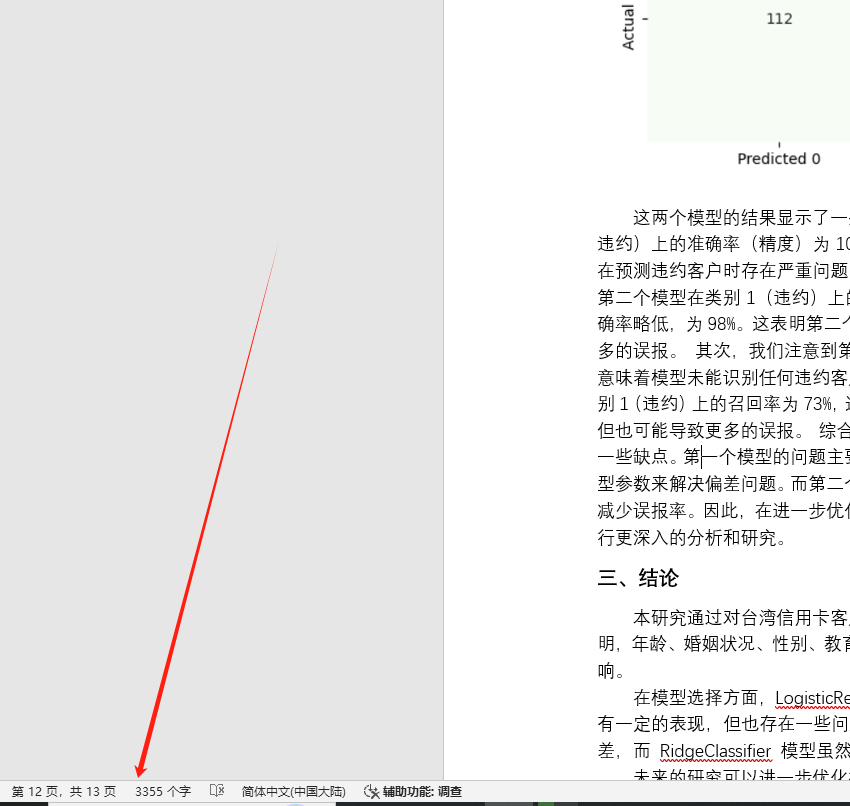The height and width of the screenshot is (806, 850).
Task: Change language 简体中文(中国大陆) in the status bar
Action: coord(293,791)
